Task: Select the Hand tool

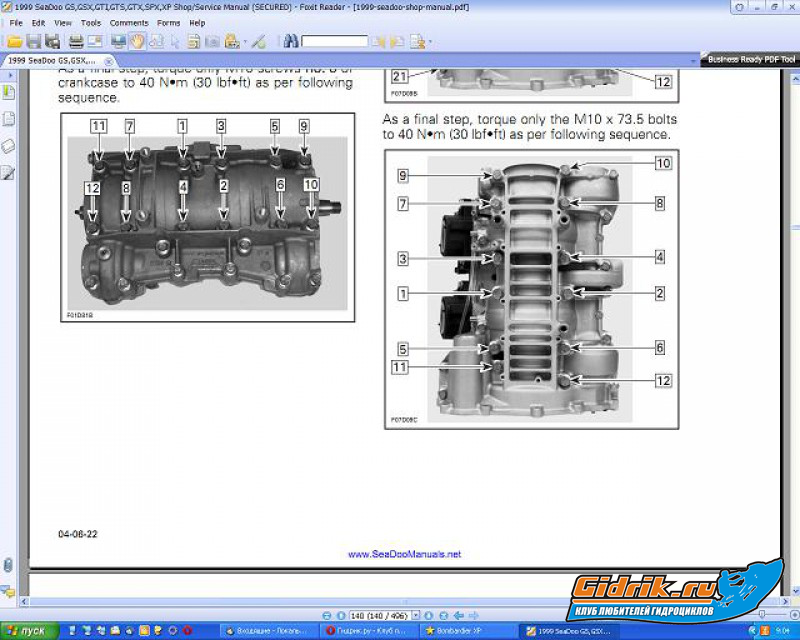Action: (x=137, y=41)
